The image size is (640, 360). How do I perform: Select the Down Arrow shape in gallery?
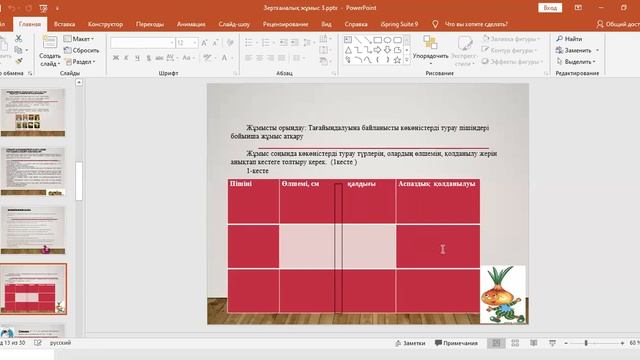(387, 50)
